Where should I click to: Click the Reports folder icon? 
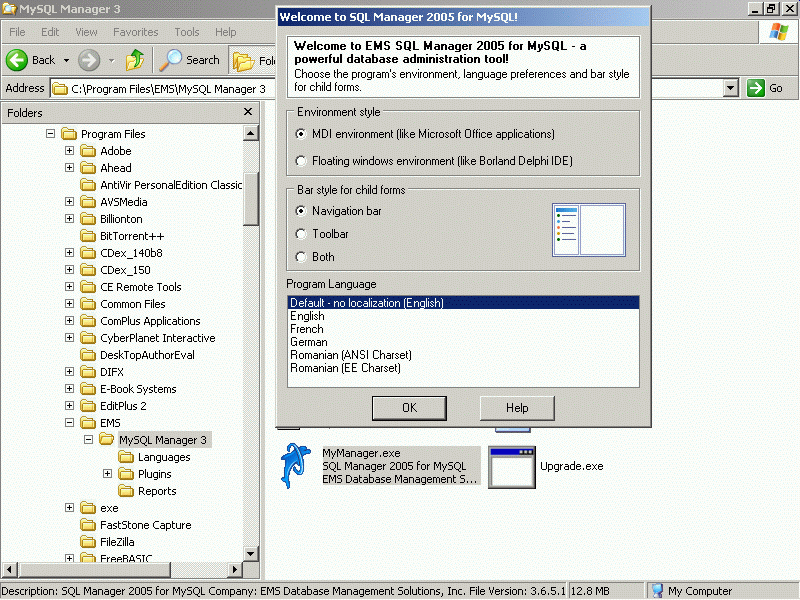pos(126,491)
